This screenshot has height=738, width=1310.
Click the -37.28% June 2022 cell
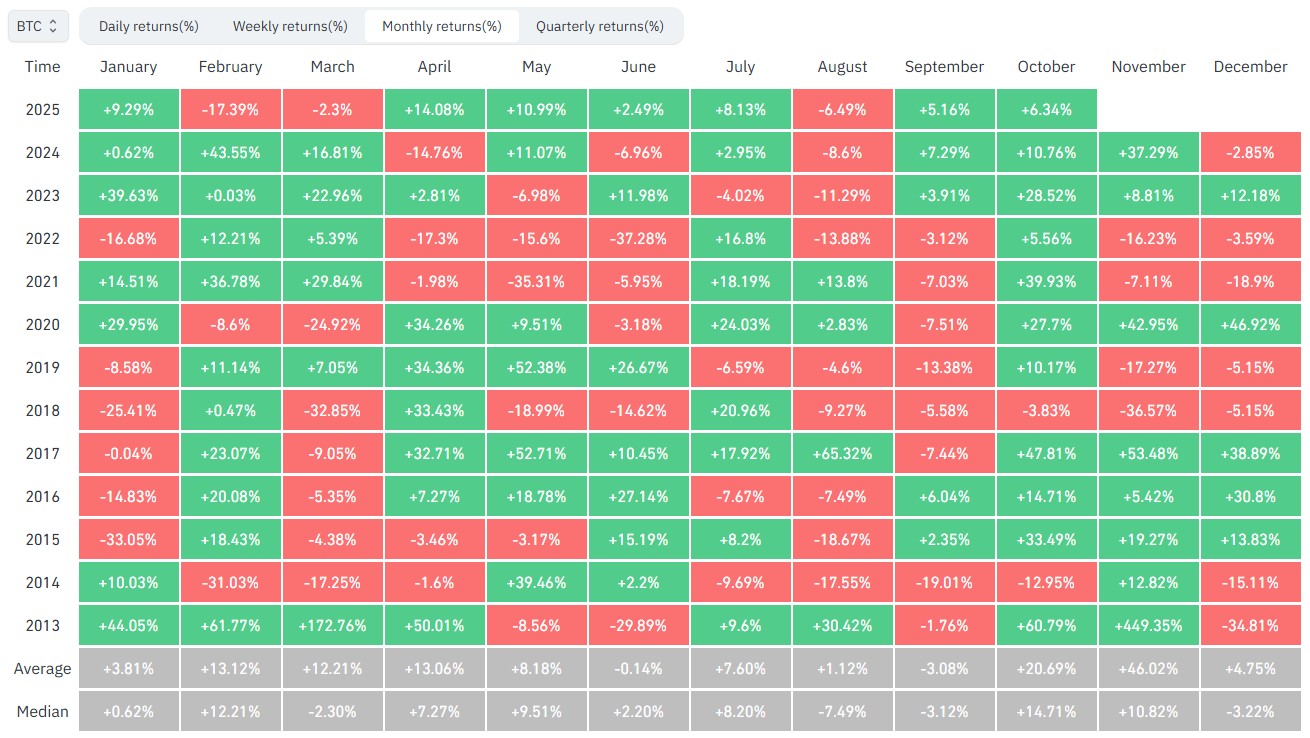(x=639, y=239)
